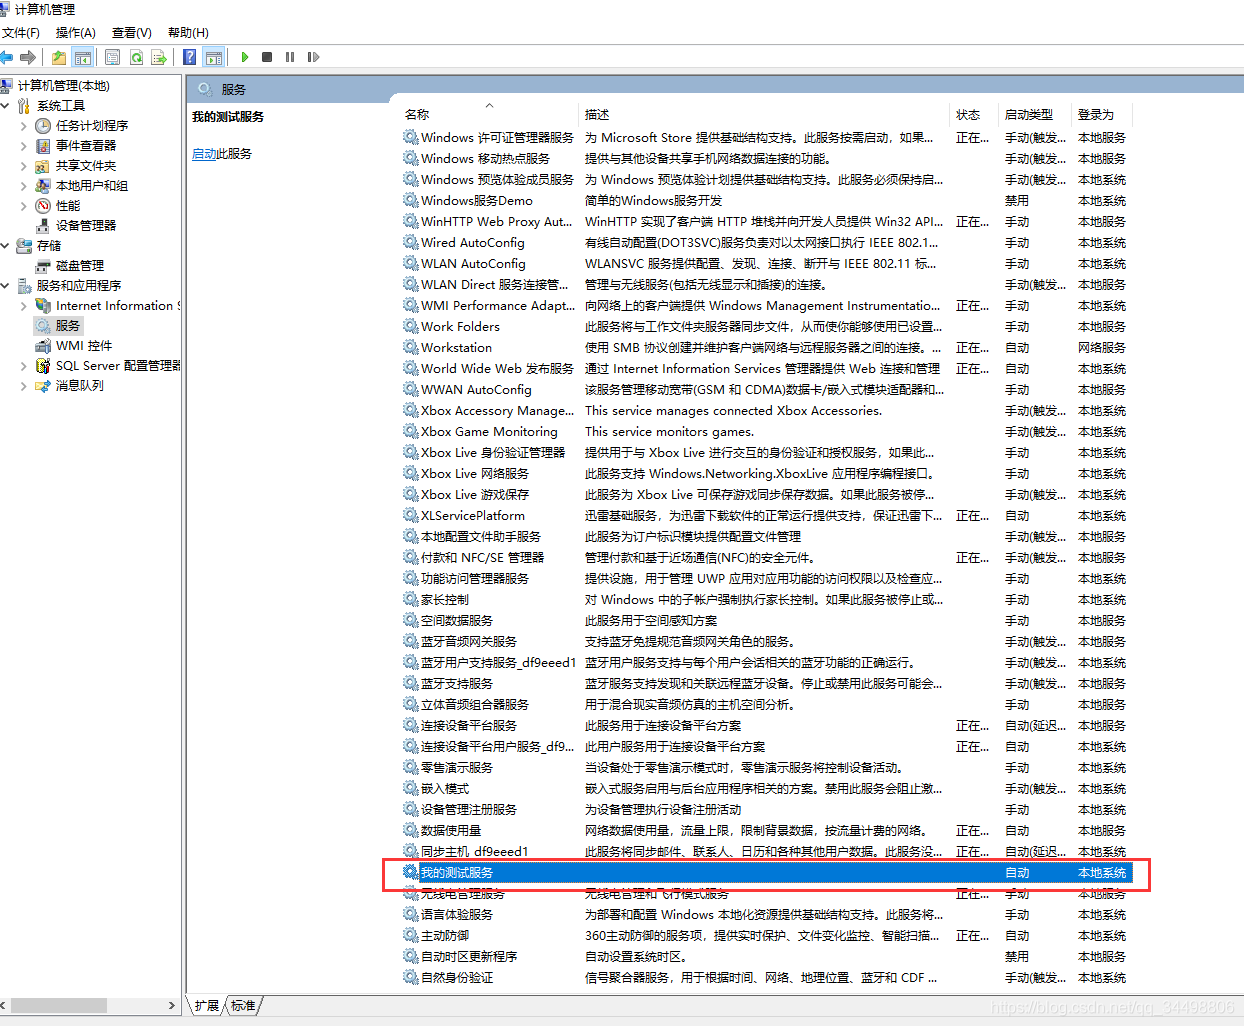Image resolution: width=1244 pixels, height=1026 pixels.
Task: Open the blue Help question mark icon
Action: [190, 57]
